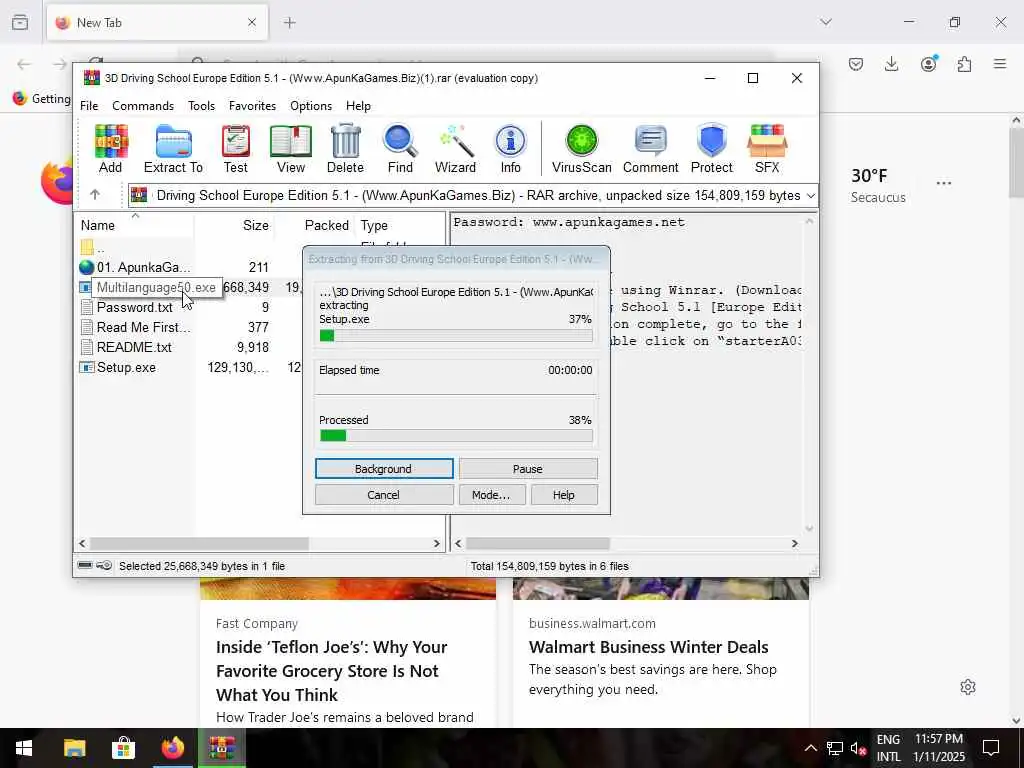The width and height of the screenshot is (1024, 768).
Task: Open the Comment tool
Action: 650,149
